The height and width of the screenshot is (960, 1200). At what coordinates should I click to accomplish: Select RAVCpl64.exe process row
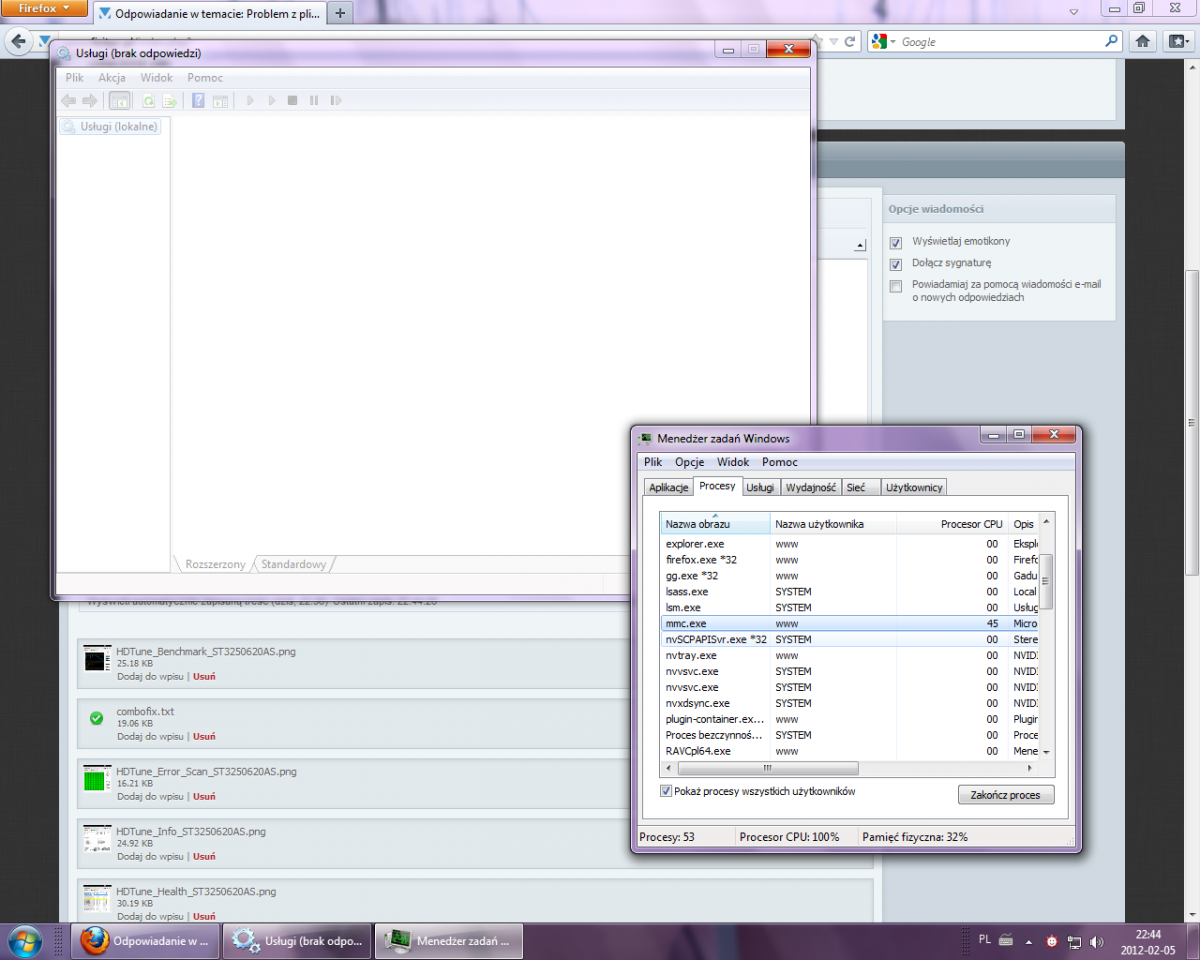tap(850, 751)
